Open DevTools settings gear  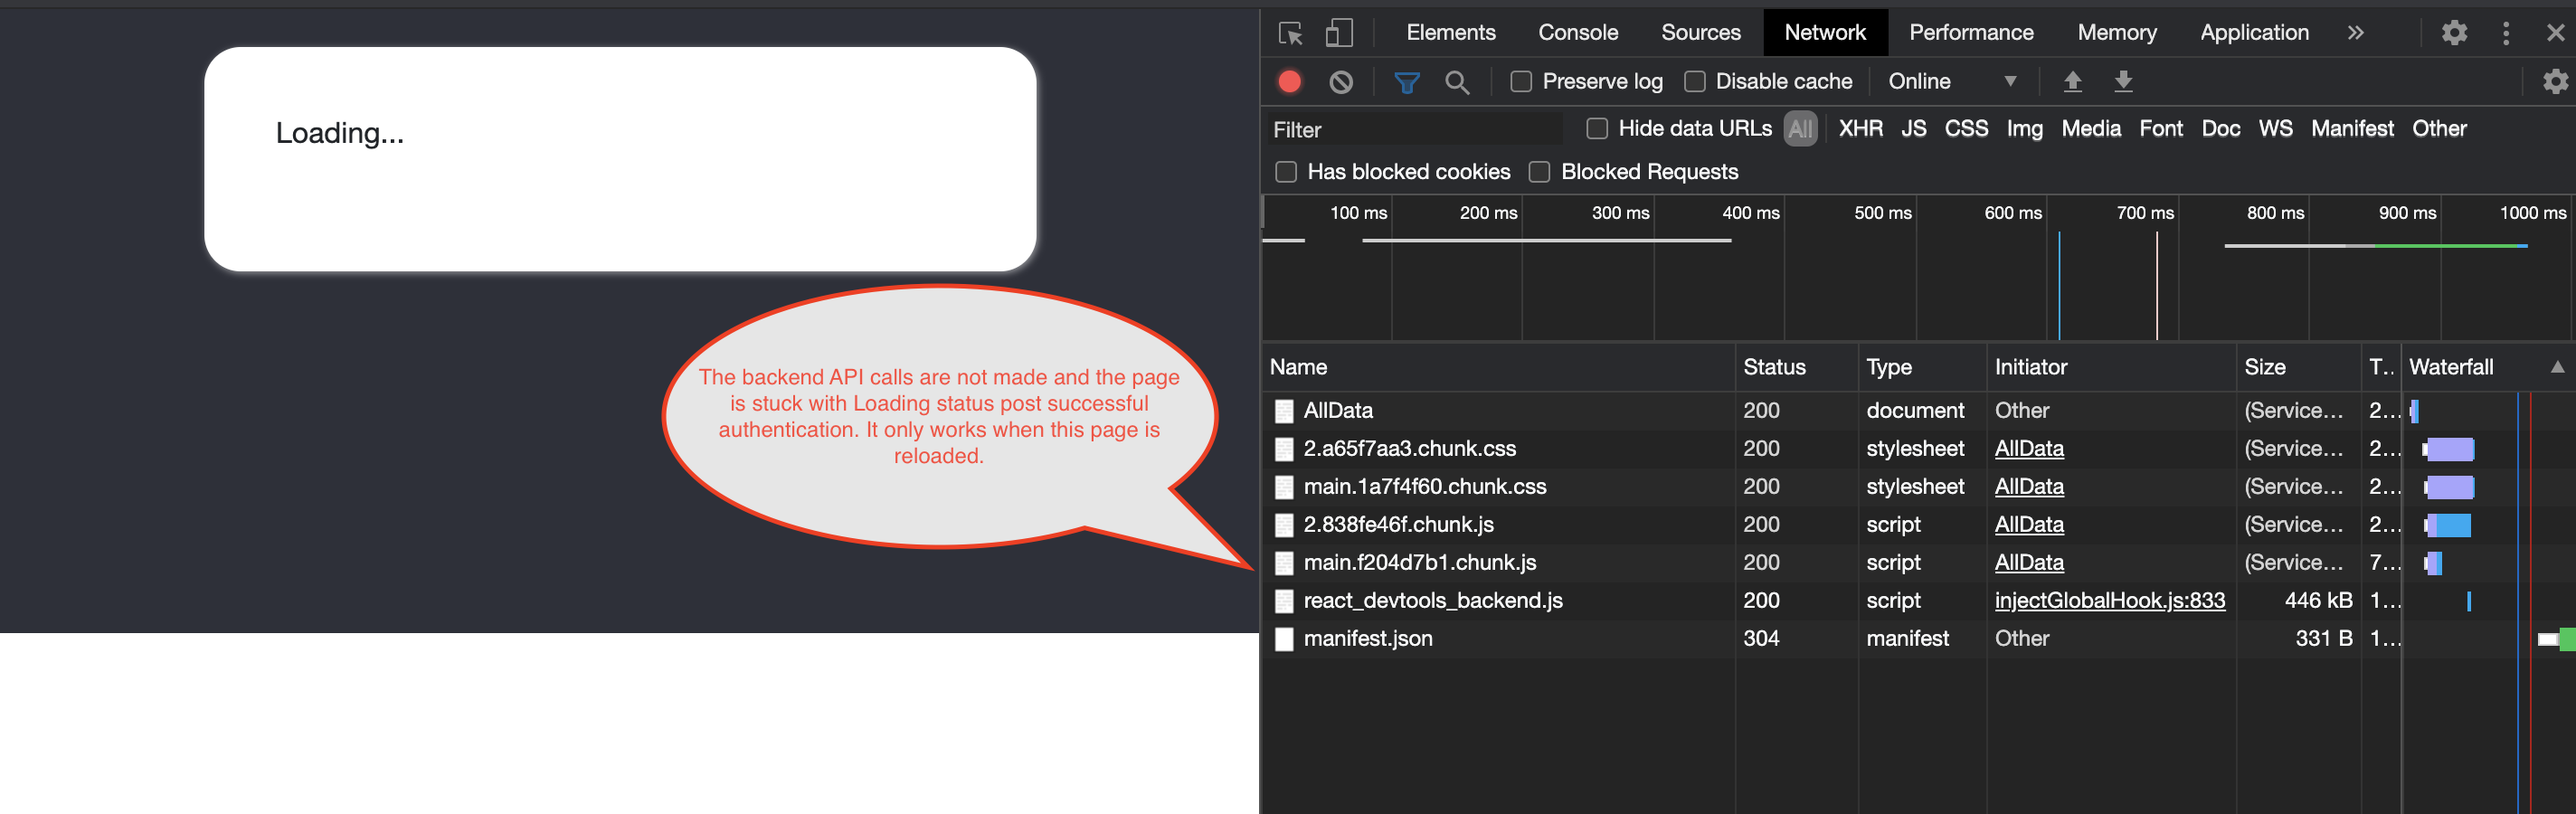(2455, 33)
